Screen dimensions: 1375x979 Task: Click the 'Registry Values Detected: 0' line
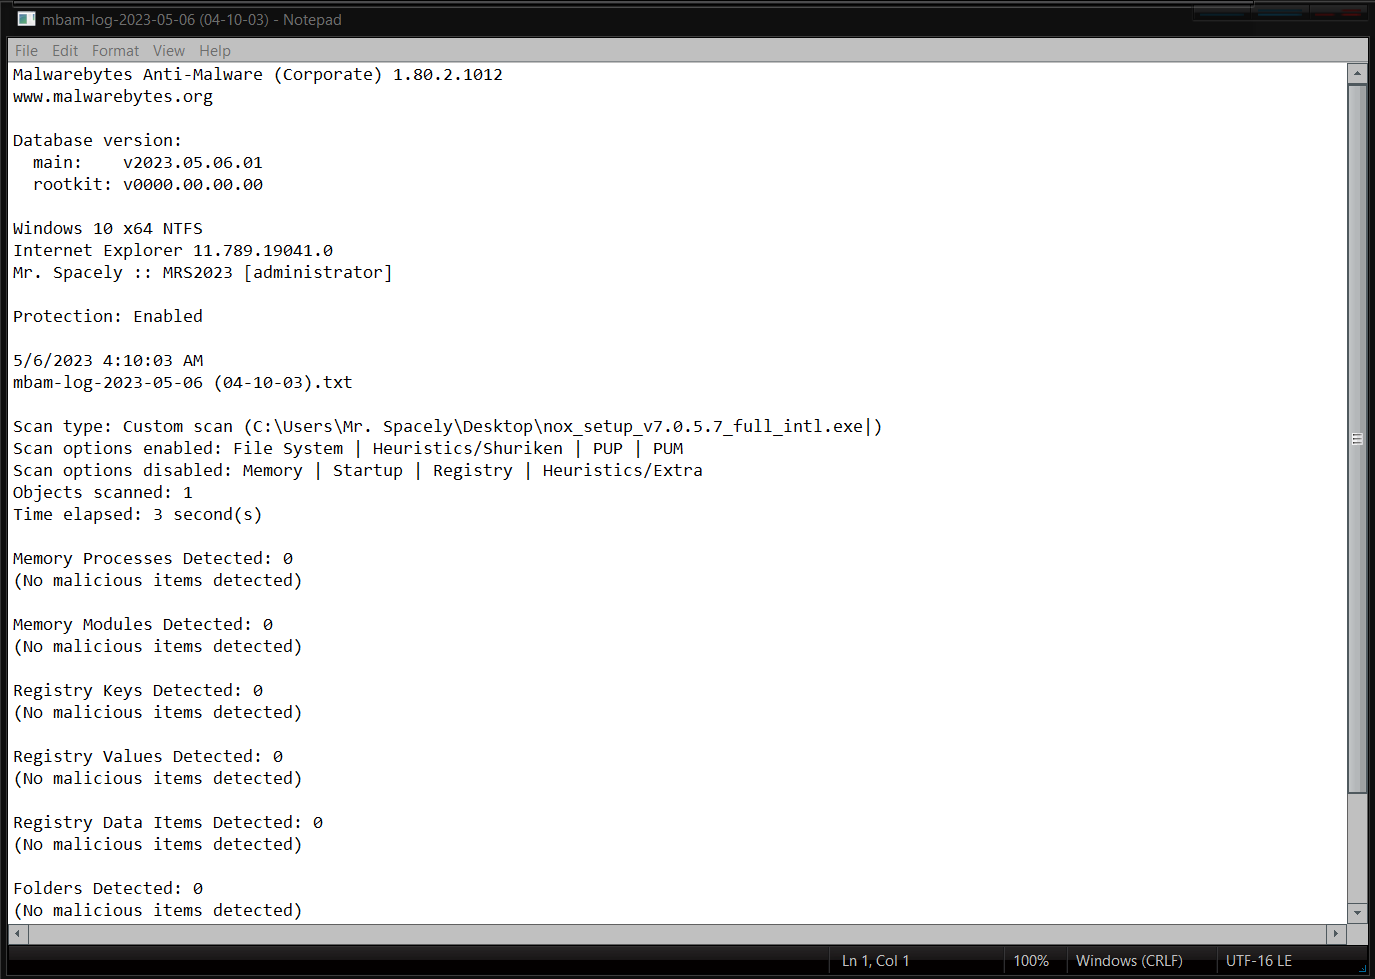click(x=148, y=757)
